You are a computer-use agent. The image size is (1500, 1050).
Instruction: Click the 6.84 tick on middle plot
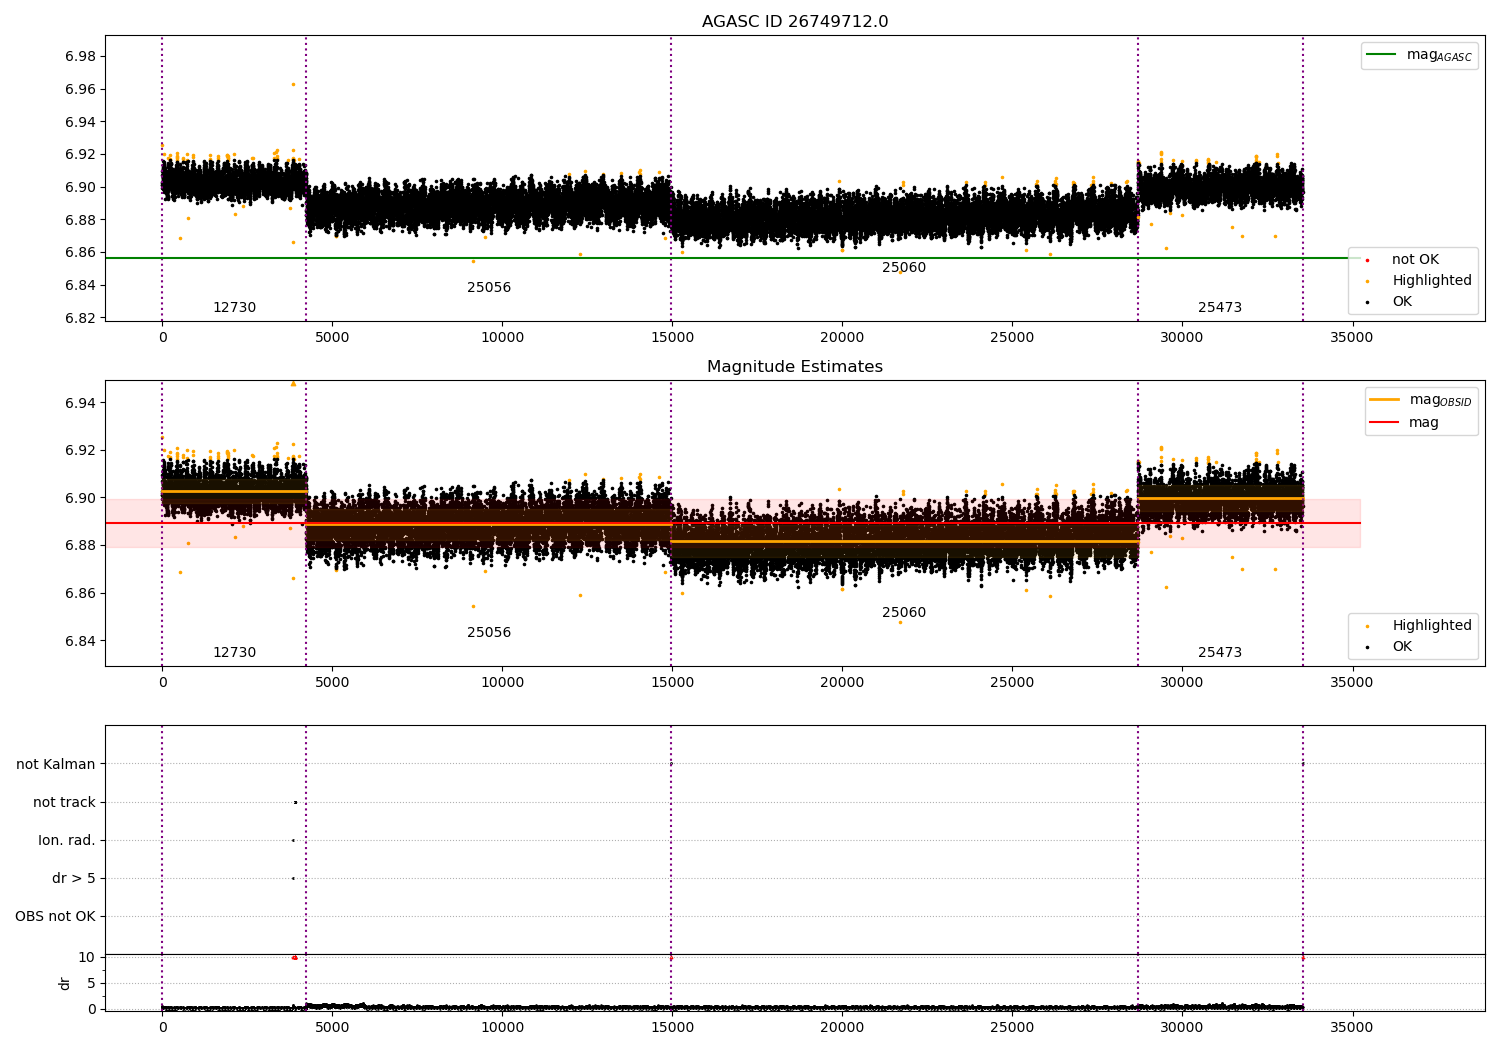[81, 642]
